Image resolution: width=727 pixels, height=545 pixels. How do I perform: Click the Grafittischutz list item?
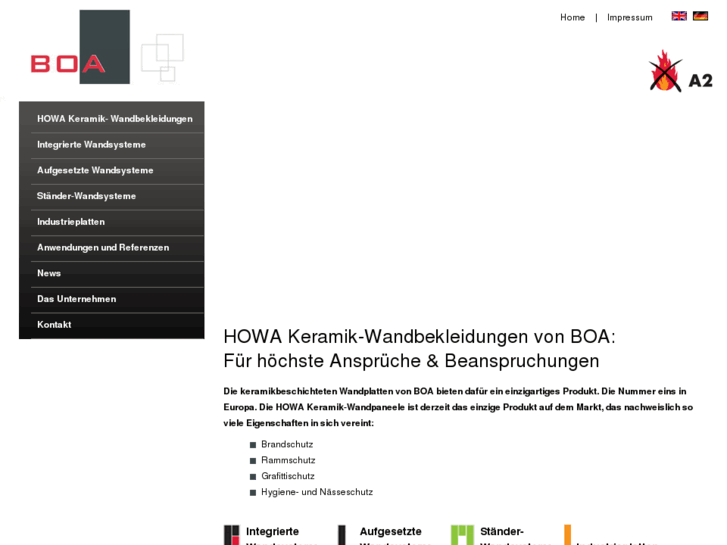(287, 476)
